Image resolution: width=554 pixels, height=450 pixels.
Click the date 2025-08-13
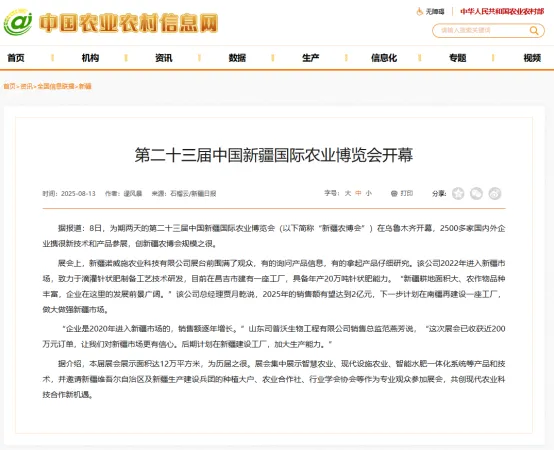point(78,194)
